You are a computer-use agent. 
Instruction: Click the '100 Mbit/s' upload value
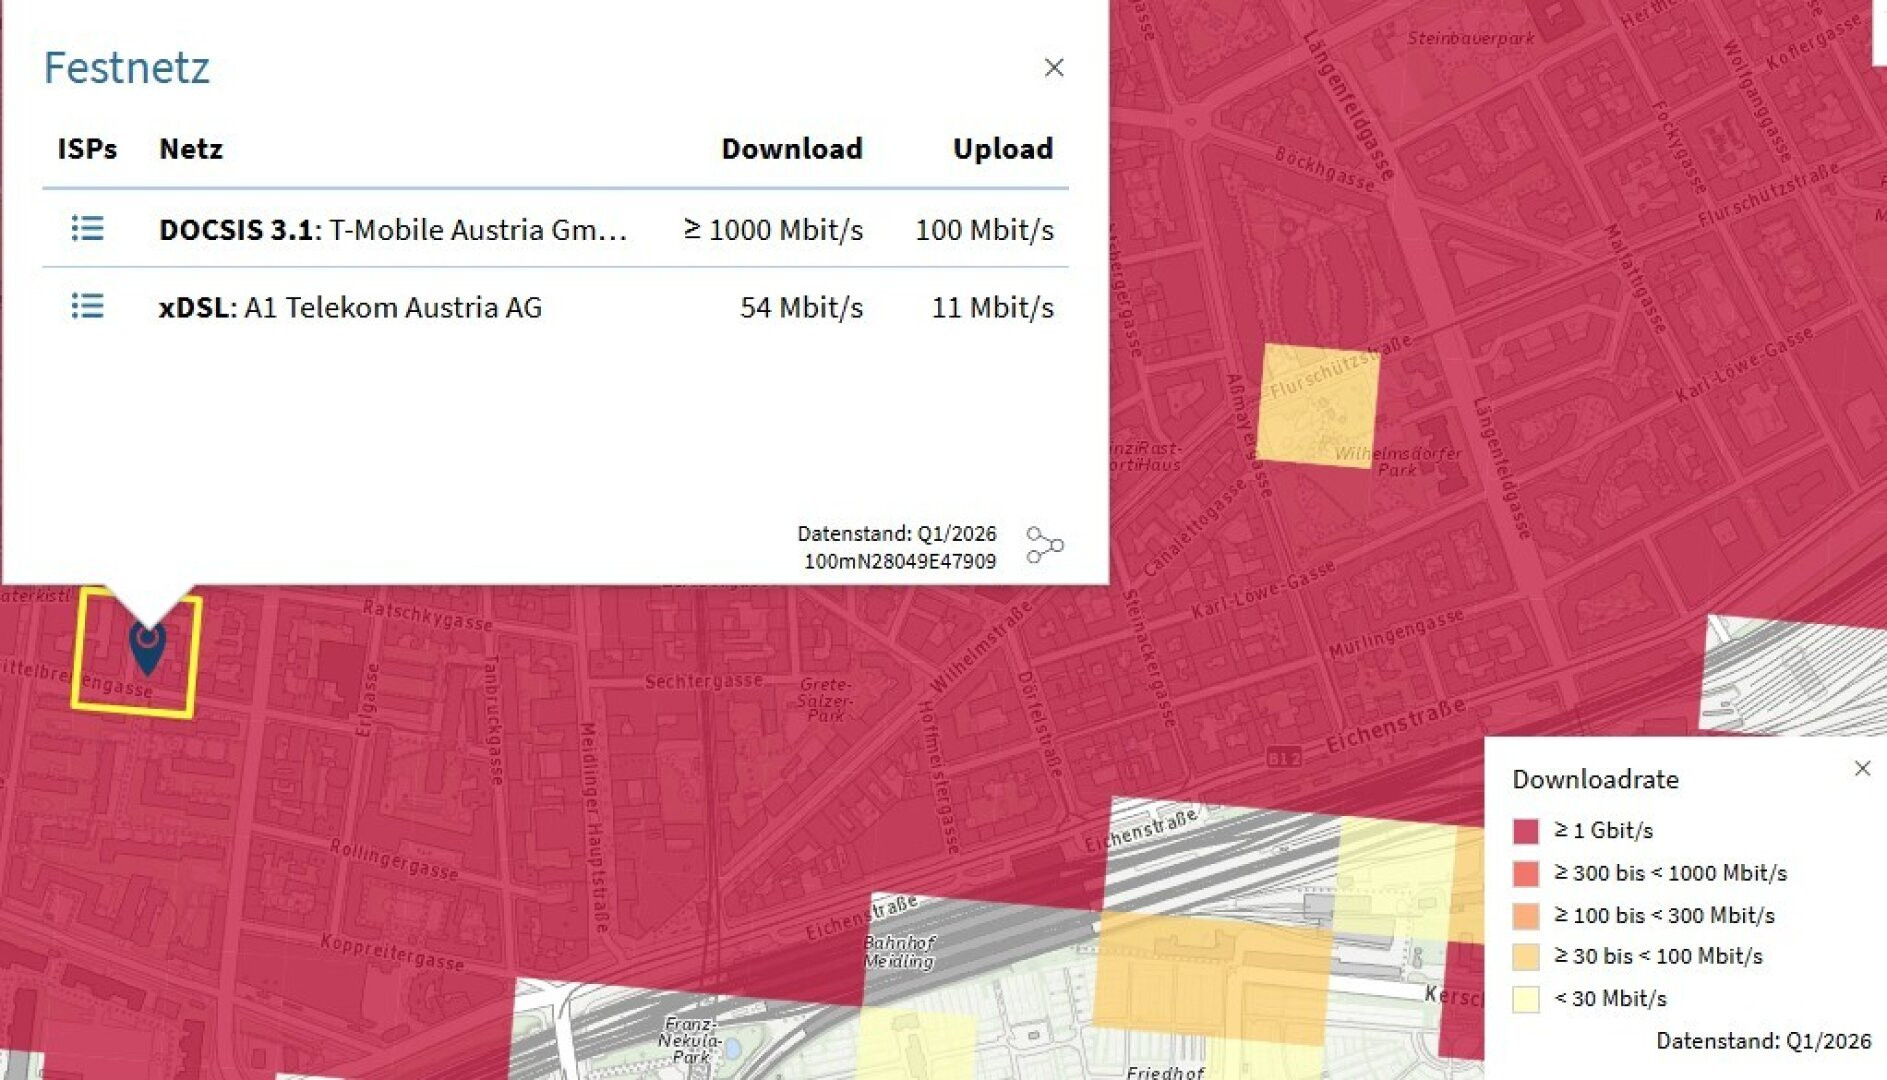point(985,230)
